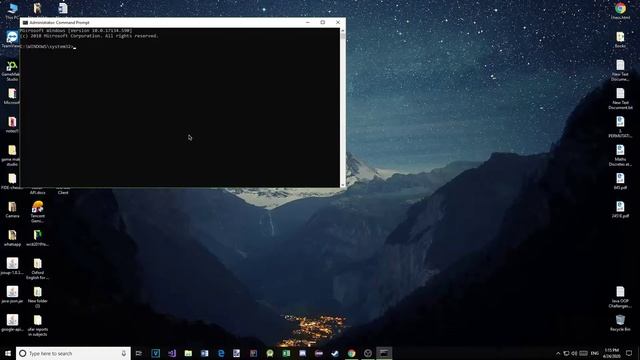Open the Tencent Gaming desktop shortcut
The width and height of the screenshot is (640, 360).
click(38, 212)
